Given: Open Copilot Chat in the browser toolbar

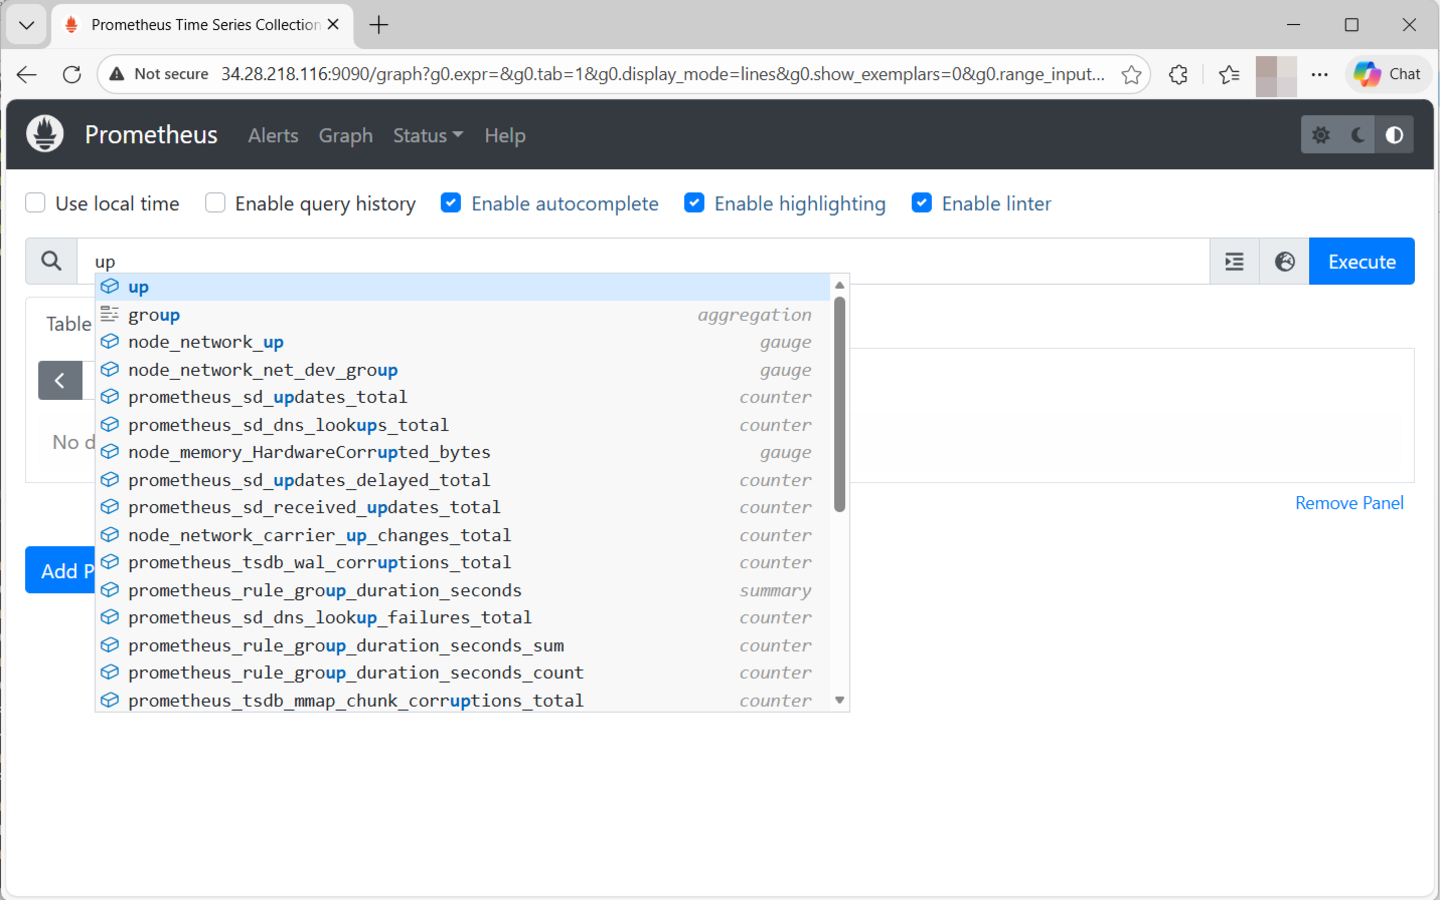Looking at the screenshot, I should click(x=1388, y=73).
